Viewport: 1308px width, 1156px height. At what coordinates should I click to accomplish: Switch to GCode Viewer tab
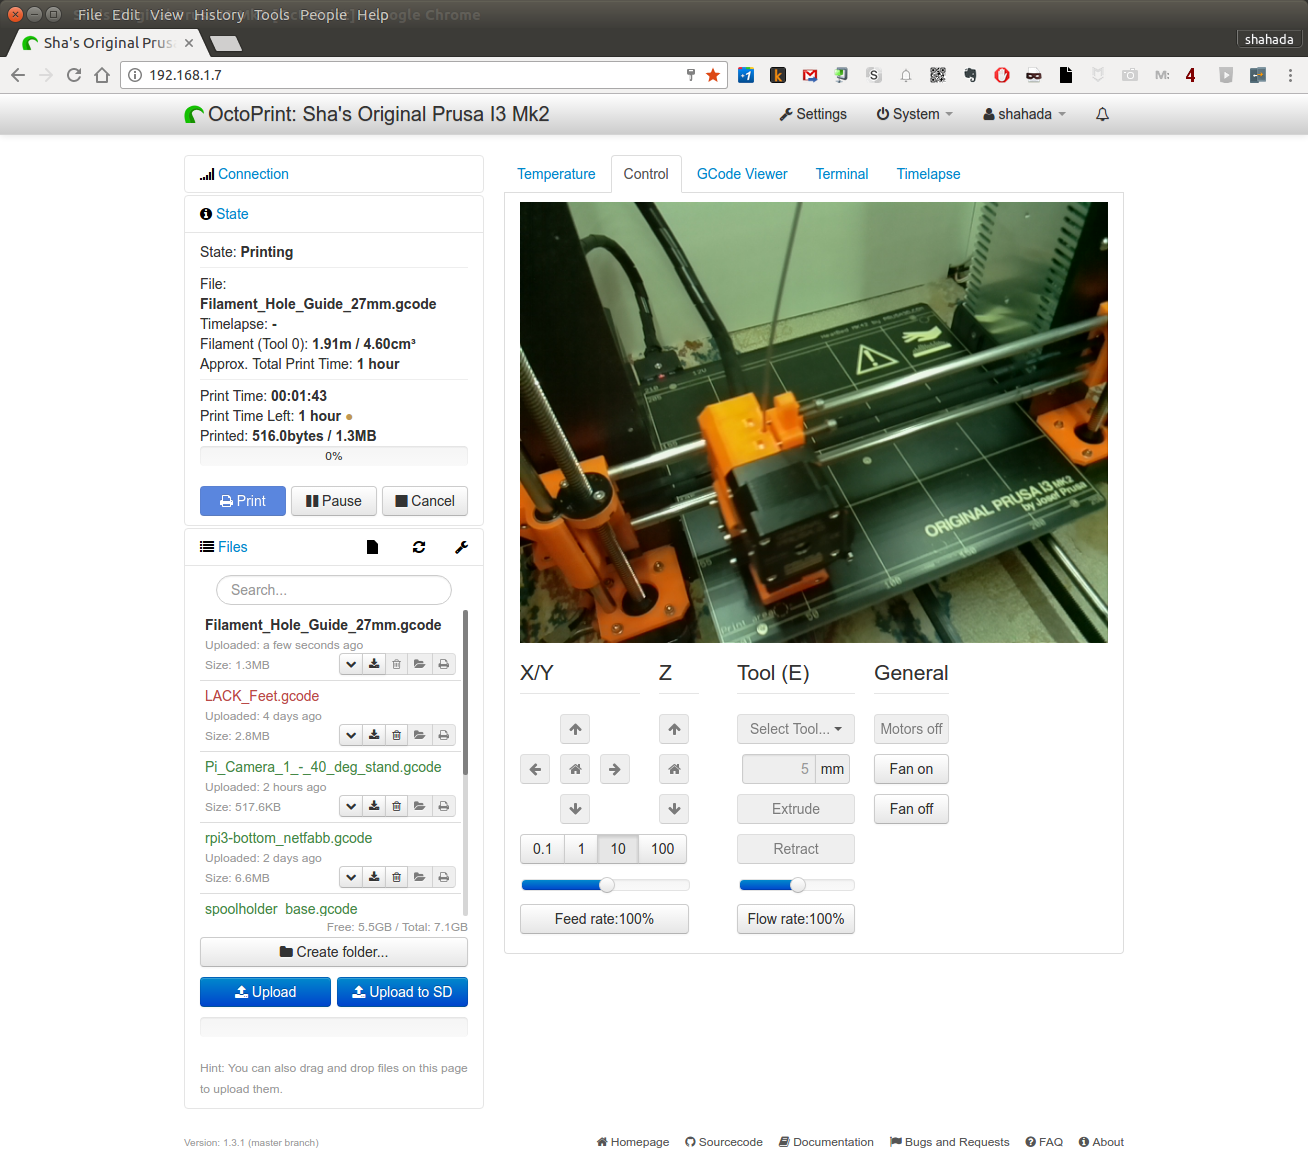click(x=742, y=174)
